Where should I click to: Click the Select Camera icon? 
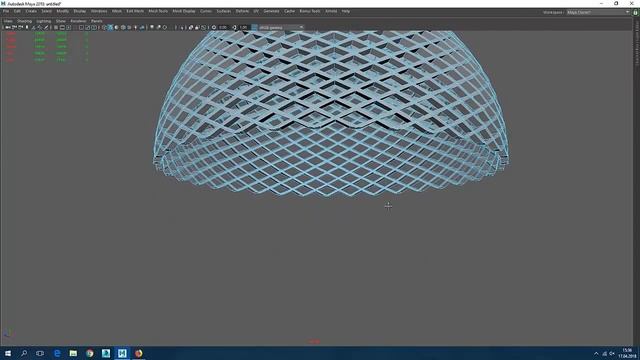(7, 27)
